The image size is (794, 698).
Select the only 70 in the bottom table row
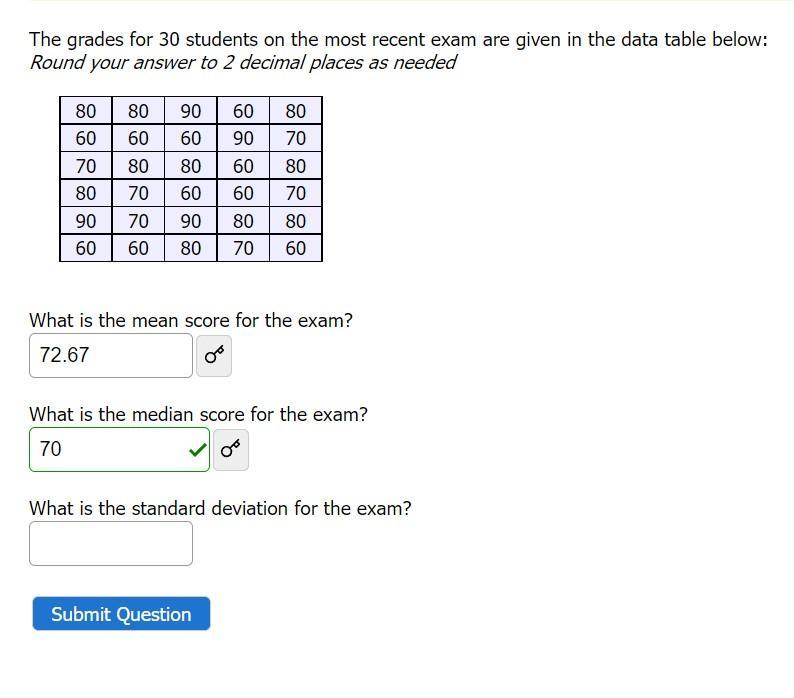(243, 248)
